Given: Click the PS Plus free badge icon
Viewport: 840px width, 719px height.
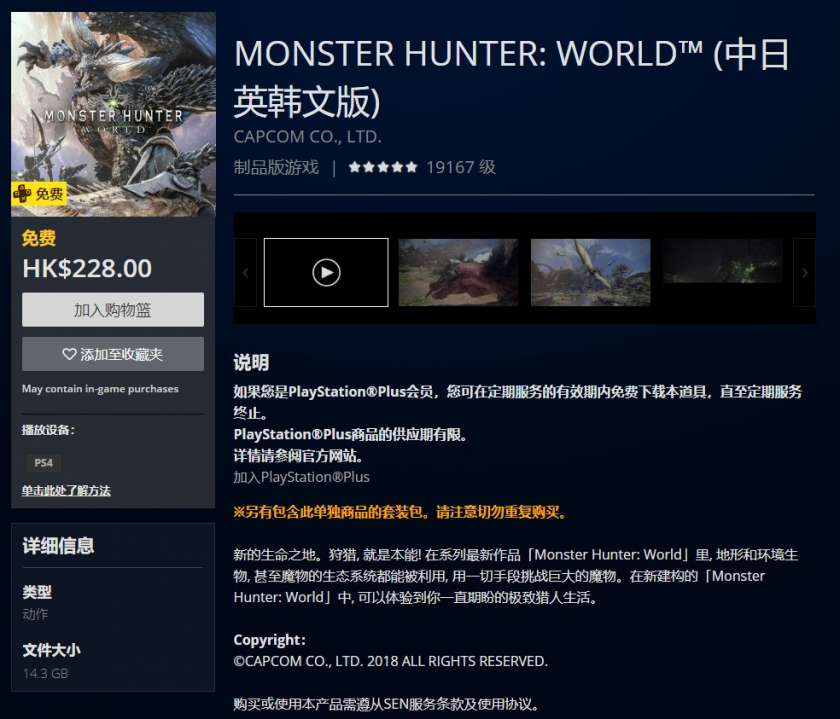Looking at the screenshot, I should point(39,193).
